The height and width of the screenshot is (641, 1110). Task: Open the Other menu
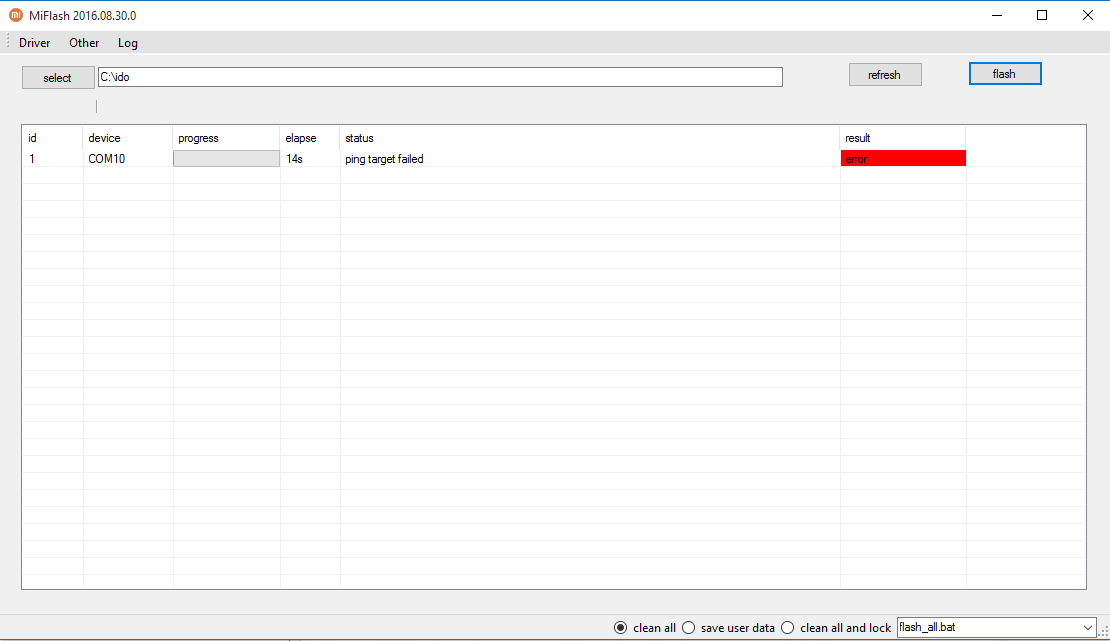coord(84,43)
